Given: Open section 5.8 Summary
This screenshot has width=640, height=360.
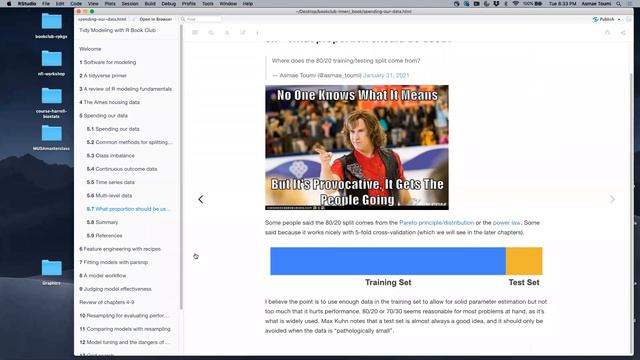Looking at the screenshot, I should point(102,222).
